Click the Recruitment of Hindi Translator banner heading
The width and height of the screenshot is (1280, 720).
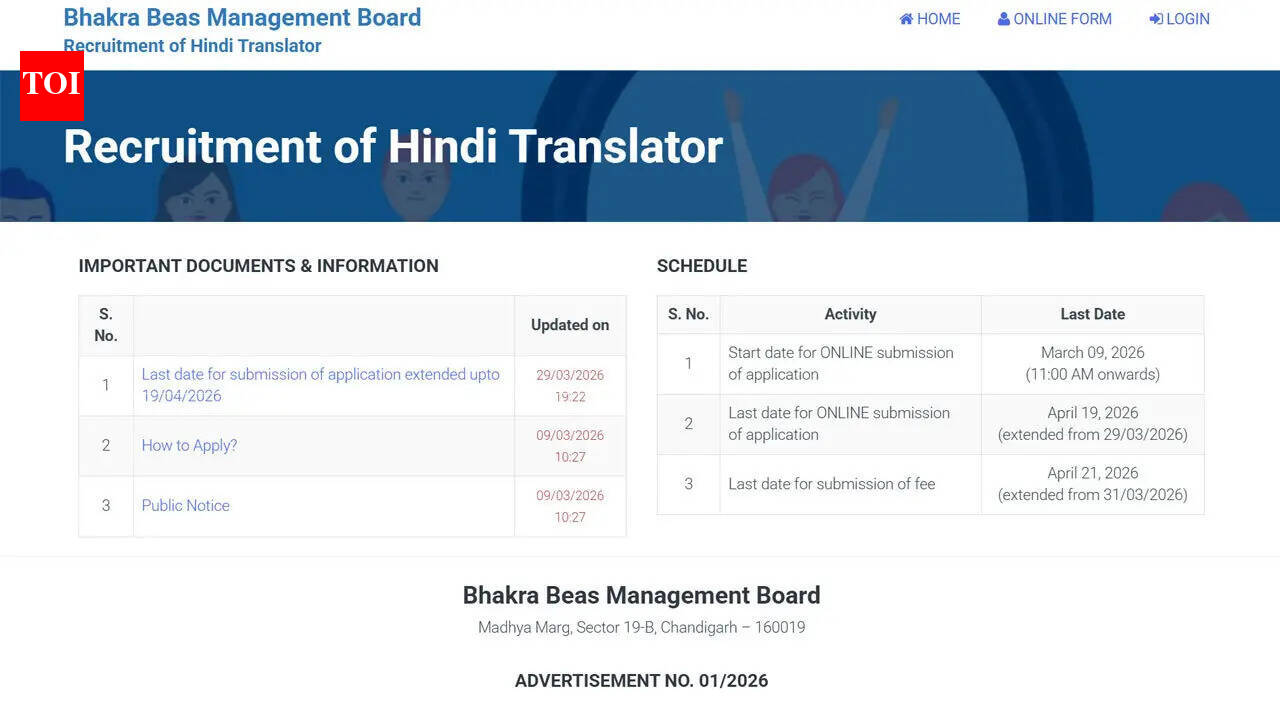coord(392,146)
